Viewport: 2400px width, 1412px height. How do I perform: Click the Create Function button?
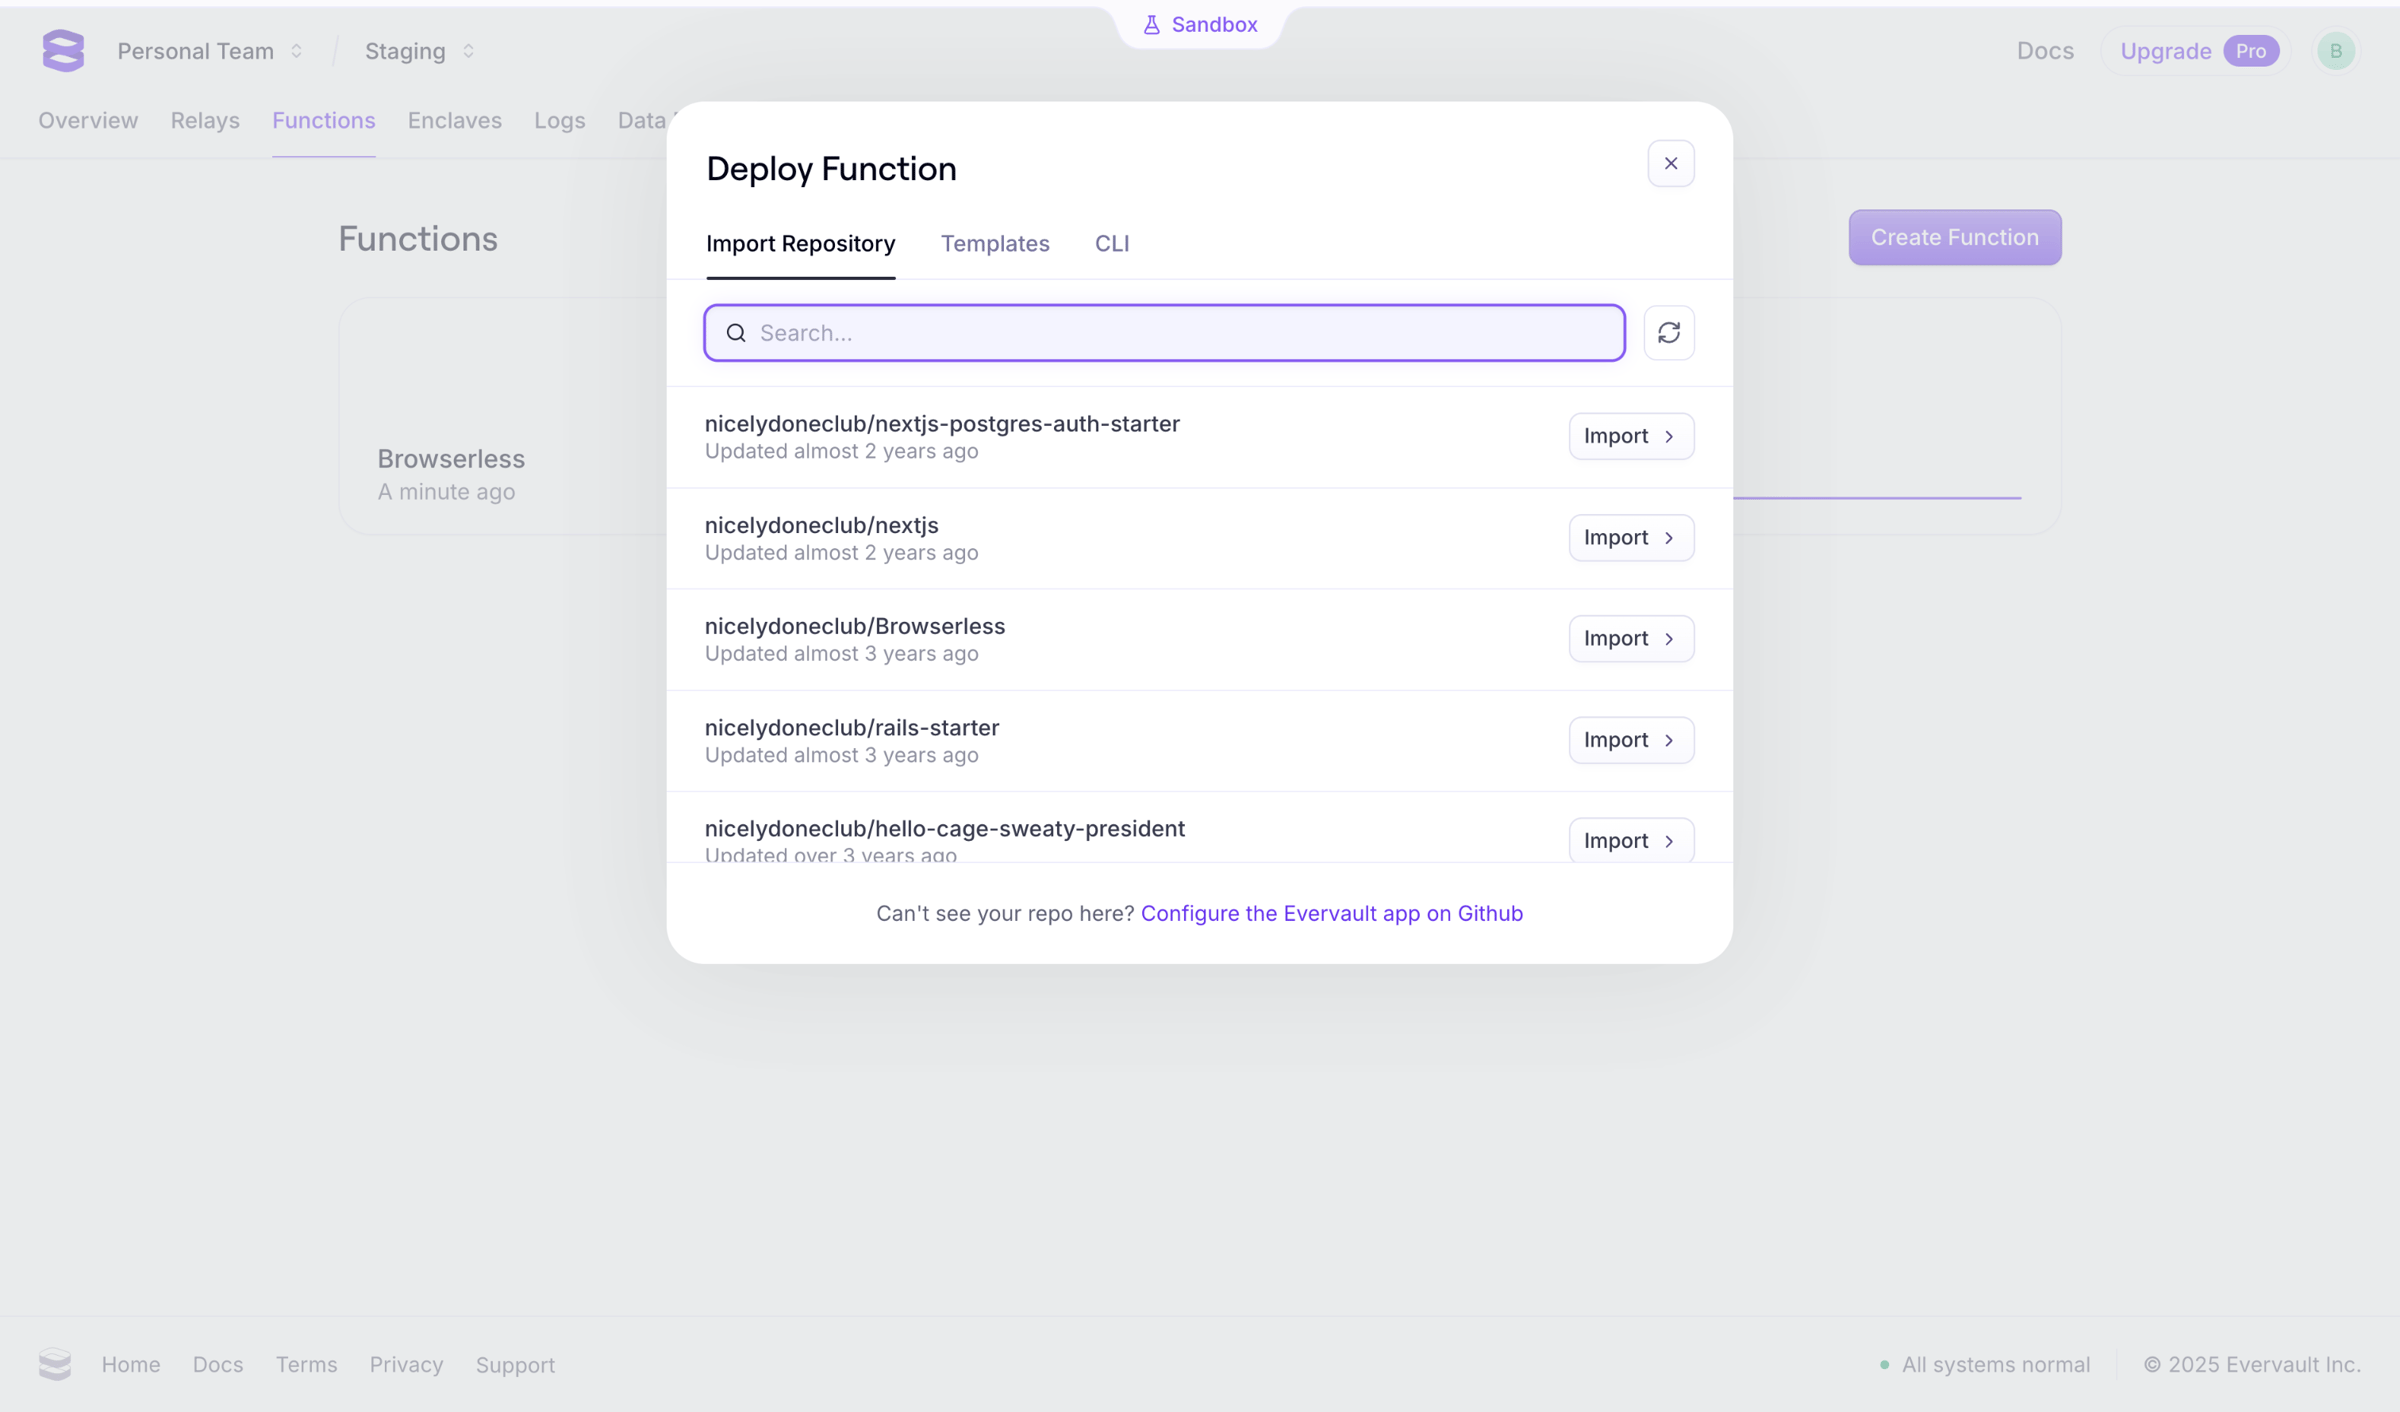(x=1955, y=238)
